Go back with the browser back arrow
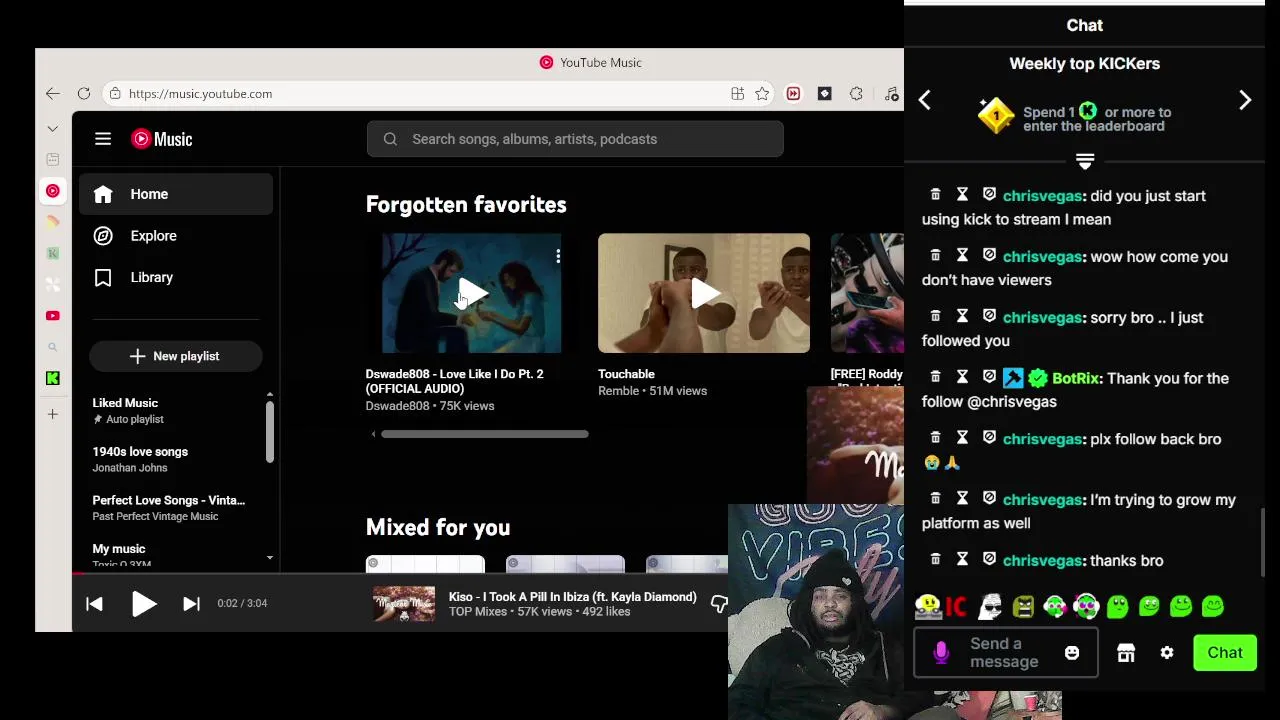 click(x=52, y=93)
